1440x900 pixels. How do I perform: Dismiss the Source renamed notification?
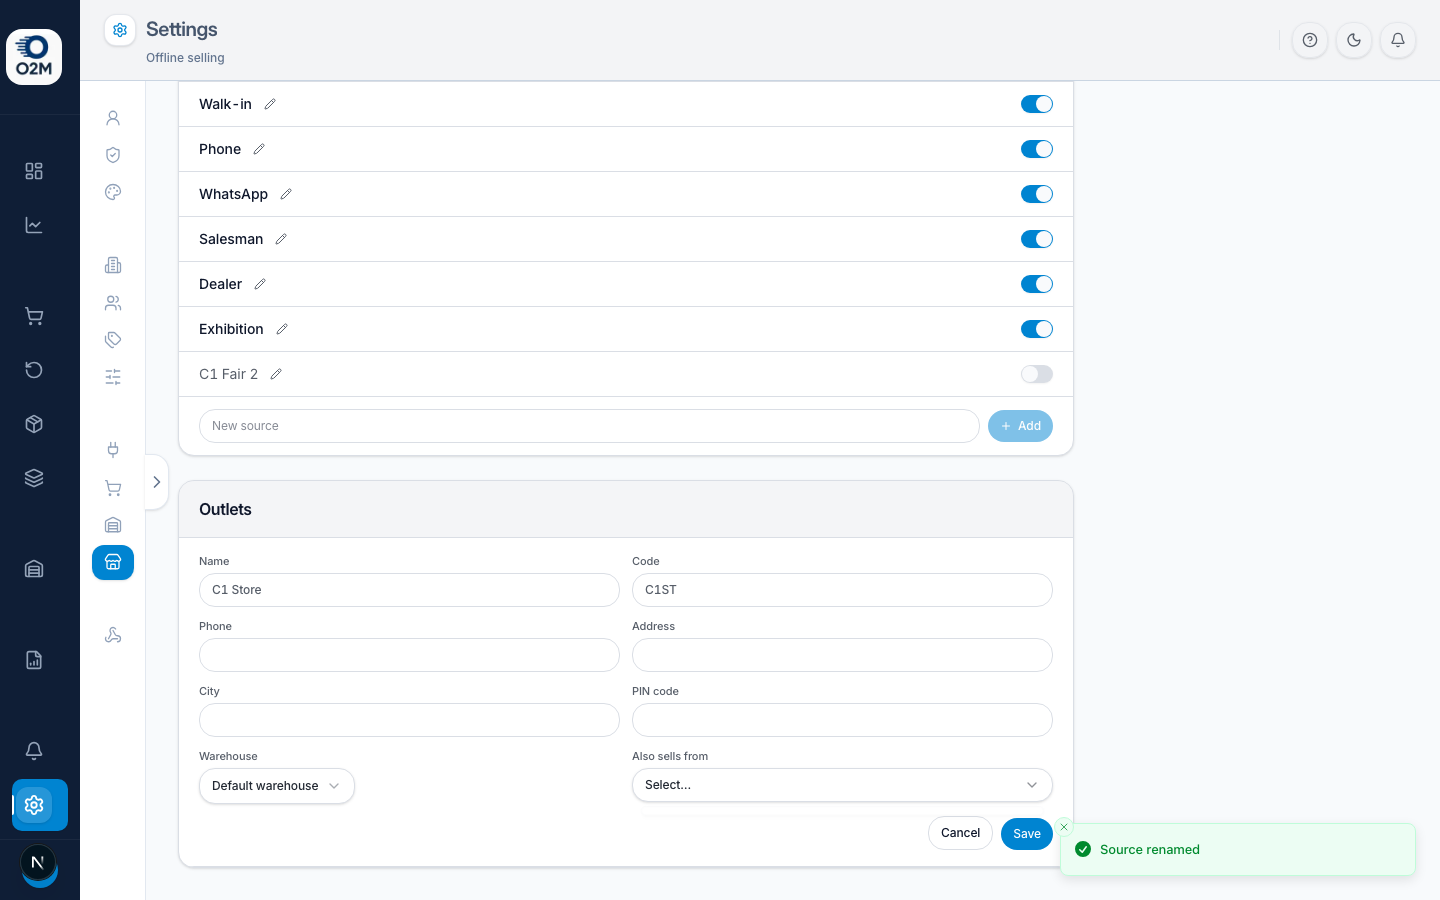(x=1064, y=827)
